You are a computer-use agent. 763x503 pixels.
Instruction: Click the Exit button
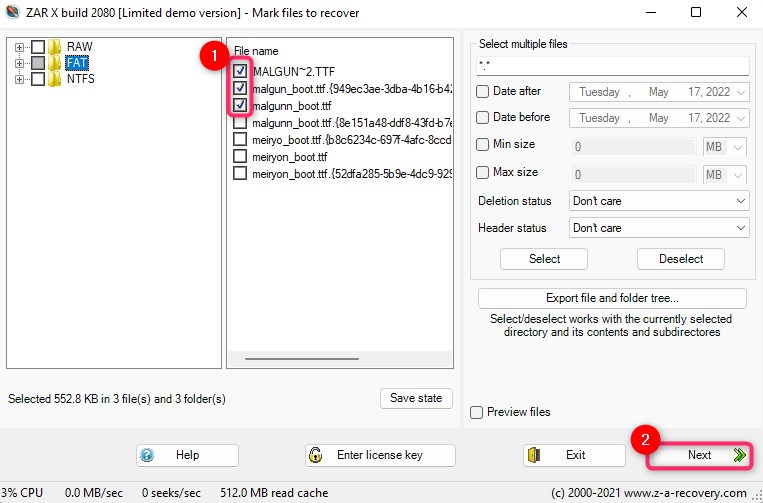click(574, 455)
